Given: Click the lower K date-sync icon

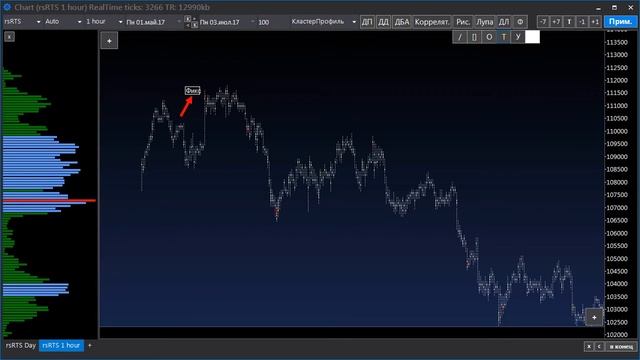Looking at the screenshot, I should [194, 25].
